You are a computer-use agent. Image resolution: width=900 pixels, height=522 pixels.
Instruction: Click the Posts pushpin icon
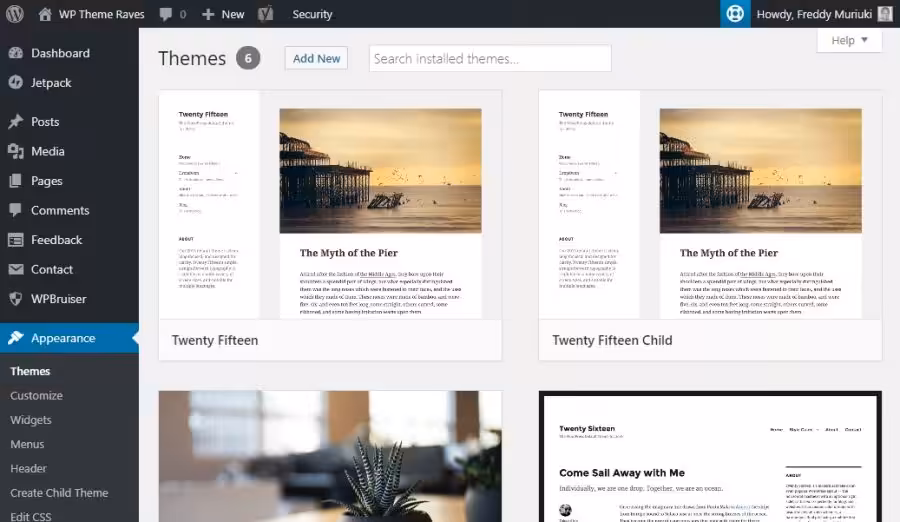pos(15,121)
